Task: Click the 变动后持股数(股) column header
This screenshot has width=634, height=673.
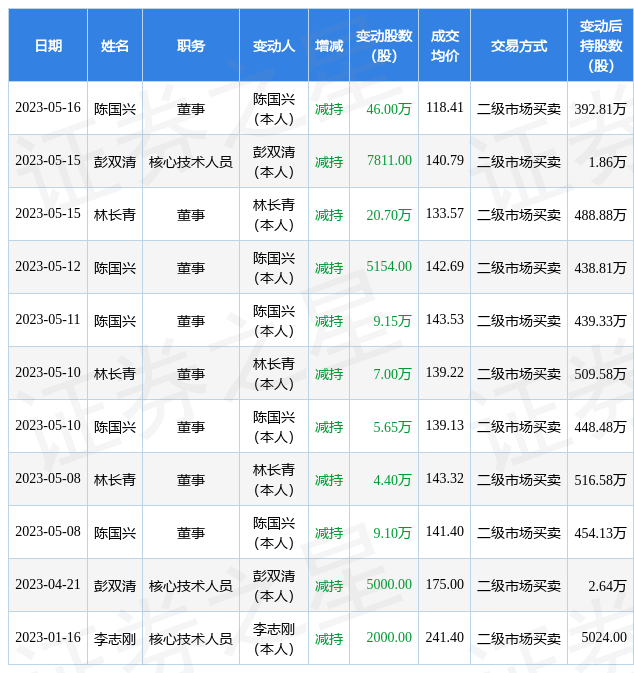Action: (601, 45)
